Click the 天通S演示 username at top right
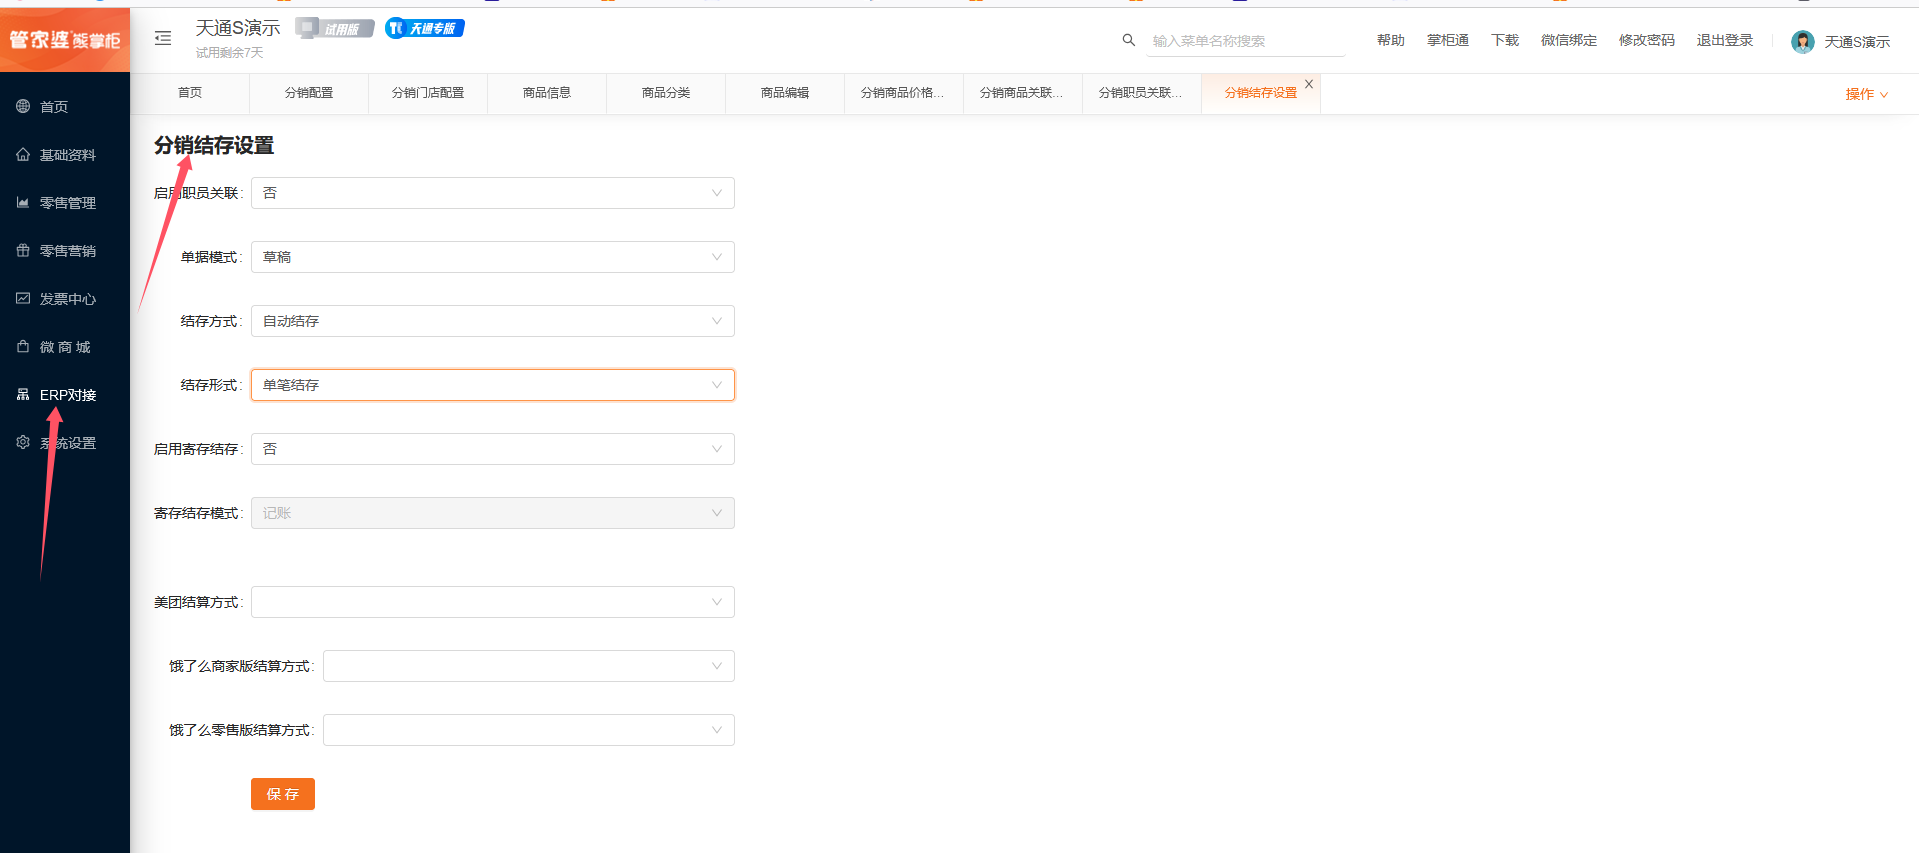 [1857, 42]
